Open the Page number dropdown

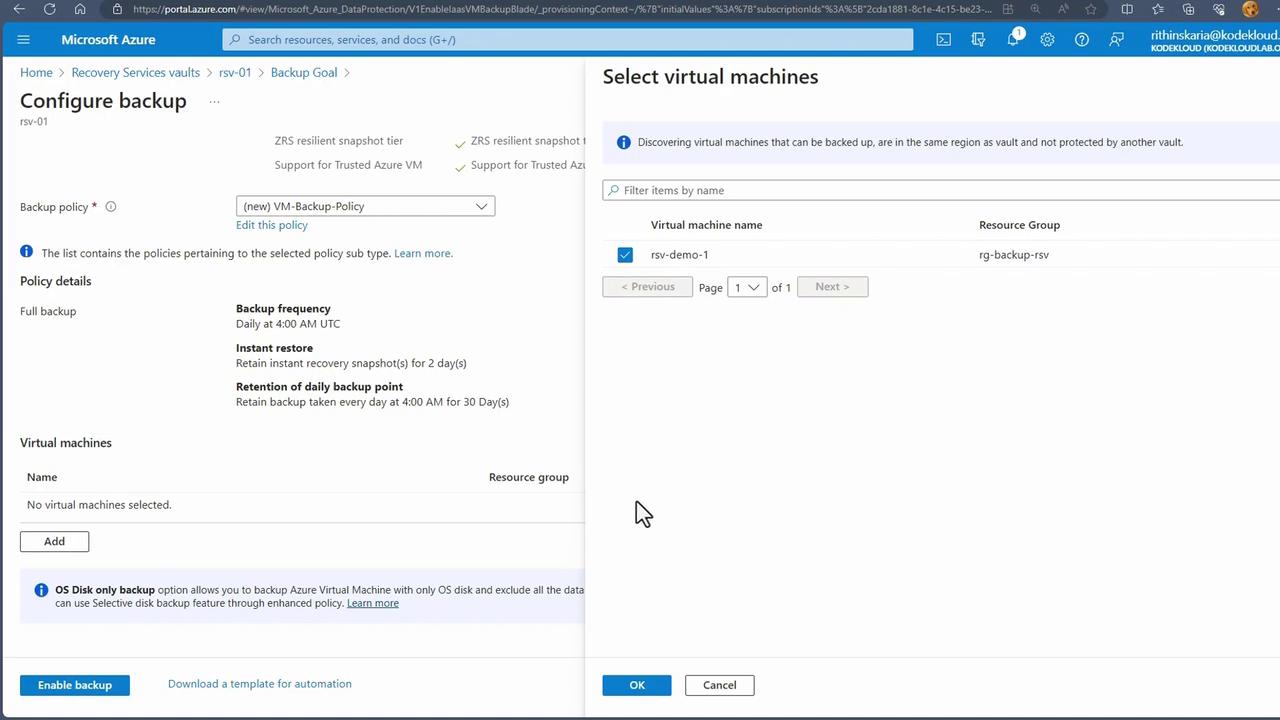(747, 287)
